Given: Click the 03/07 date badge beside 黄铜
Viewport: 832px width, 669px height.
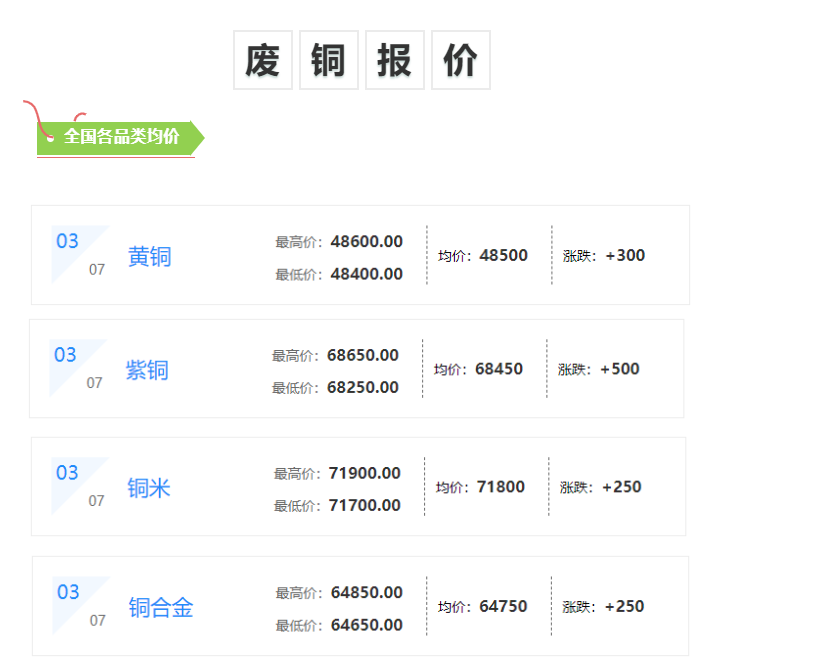Looking at the screenshot, I should click(x=78, y=253).
